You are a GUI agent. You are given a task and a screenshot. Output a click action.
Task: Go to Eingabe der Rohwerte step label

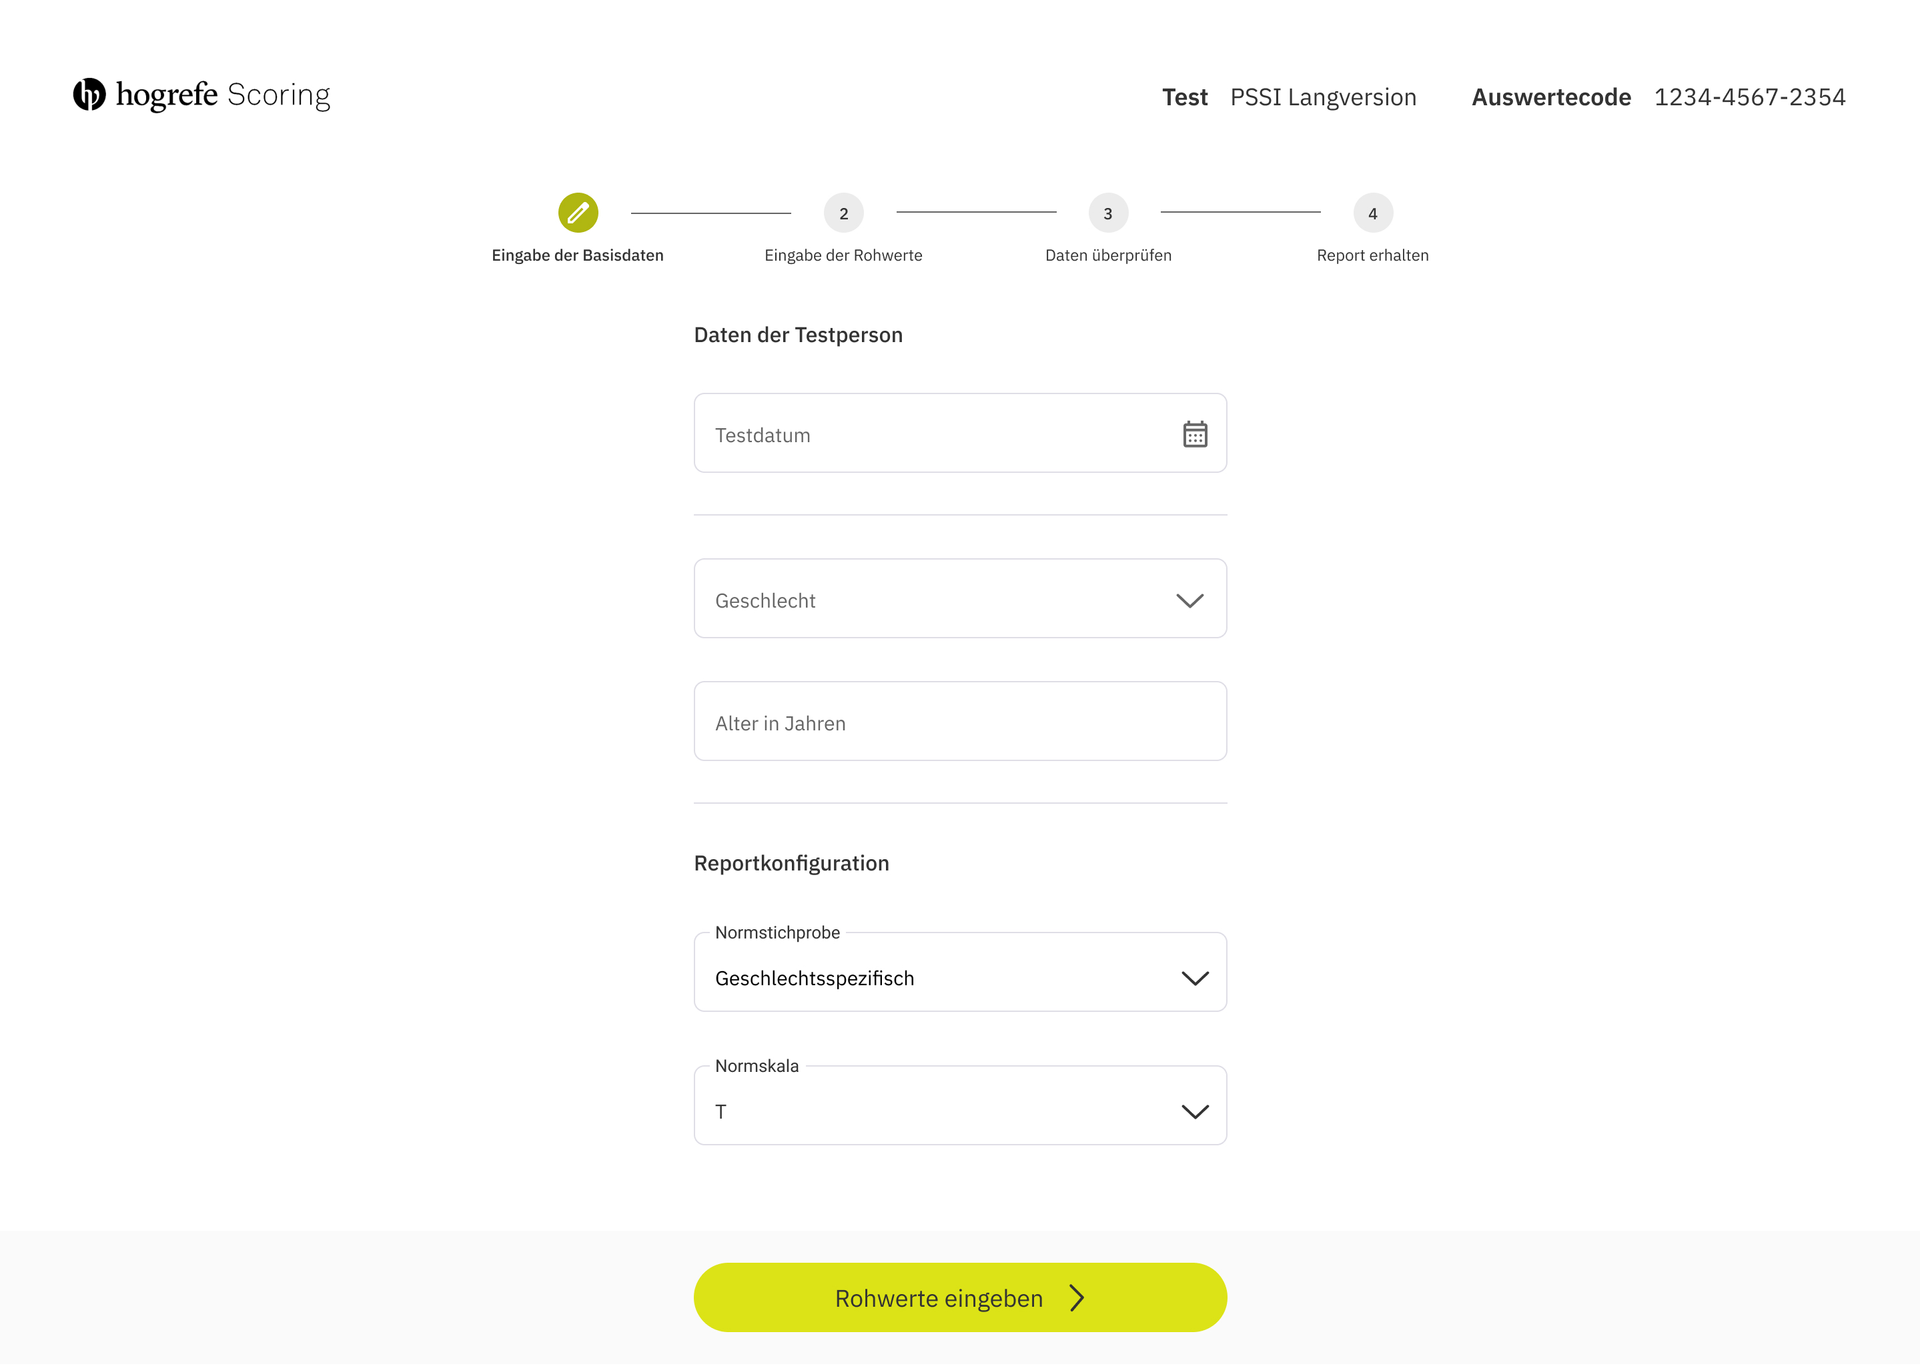[x=843, y=256]
